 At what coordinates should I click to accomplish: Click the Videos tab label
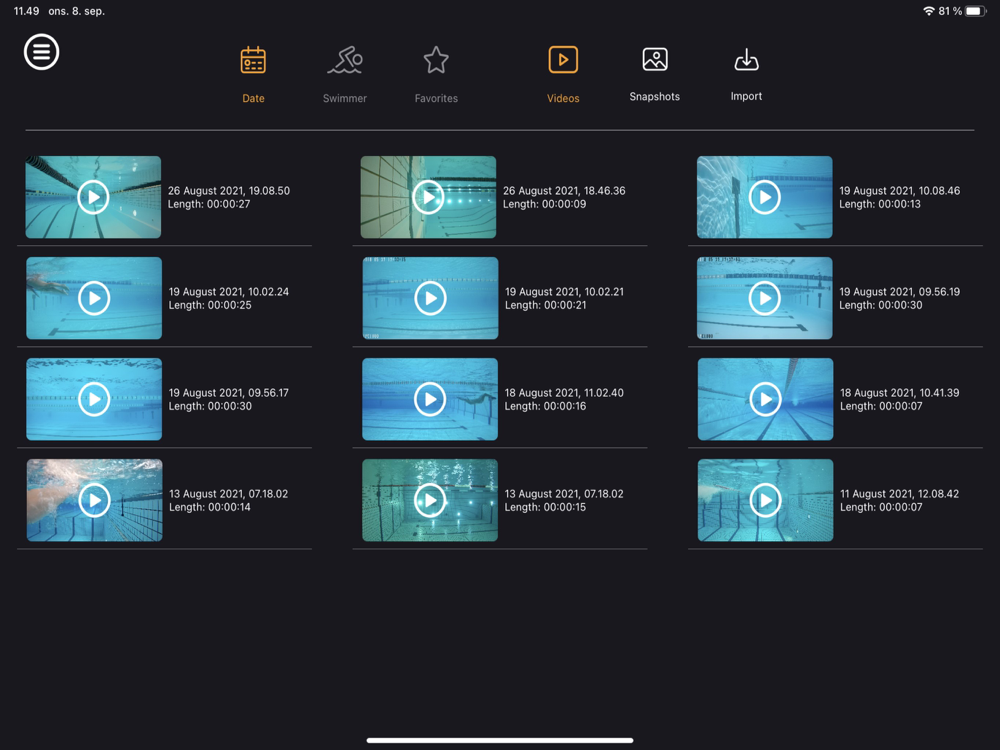[x=563, y=98]
